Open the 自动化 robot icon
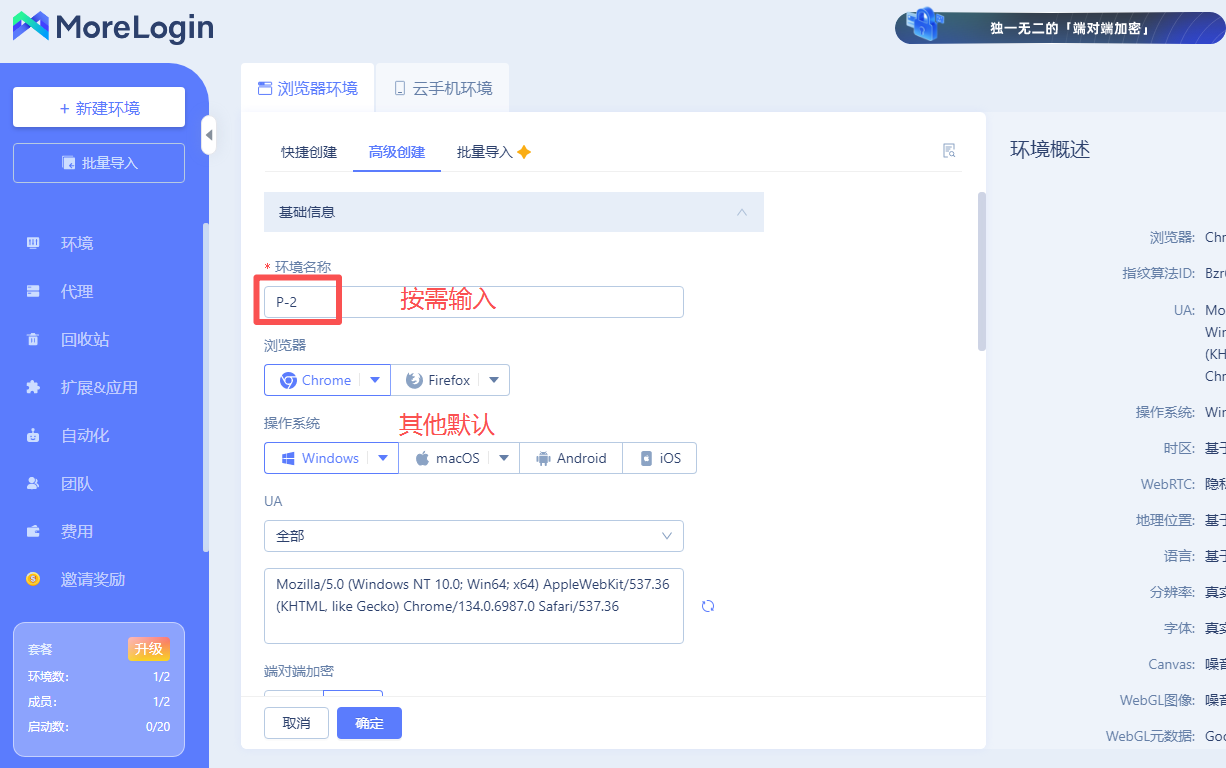The width and height of the screenshot is (1226, 768). click(x=33, y=435)
